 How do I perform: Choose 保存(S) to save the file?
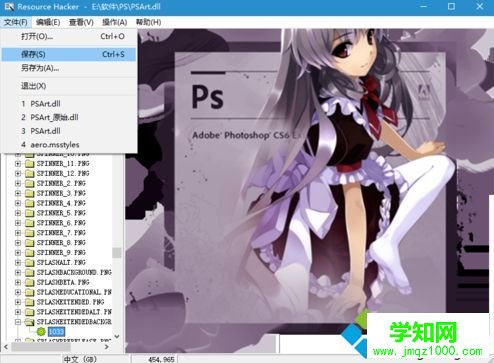(x=69, y=54)
